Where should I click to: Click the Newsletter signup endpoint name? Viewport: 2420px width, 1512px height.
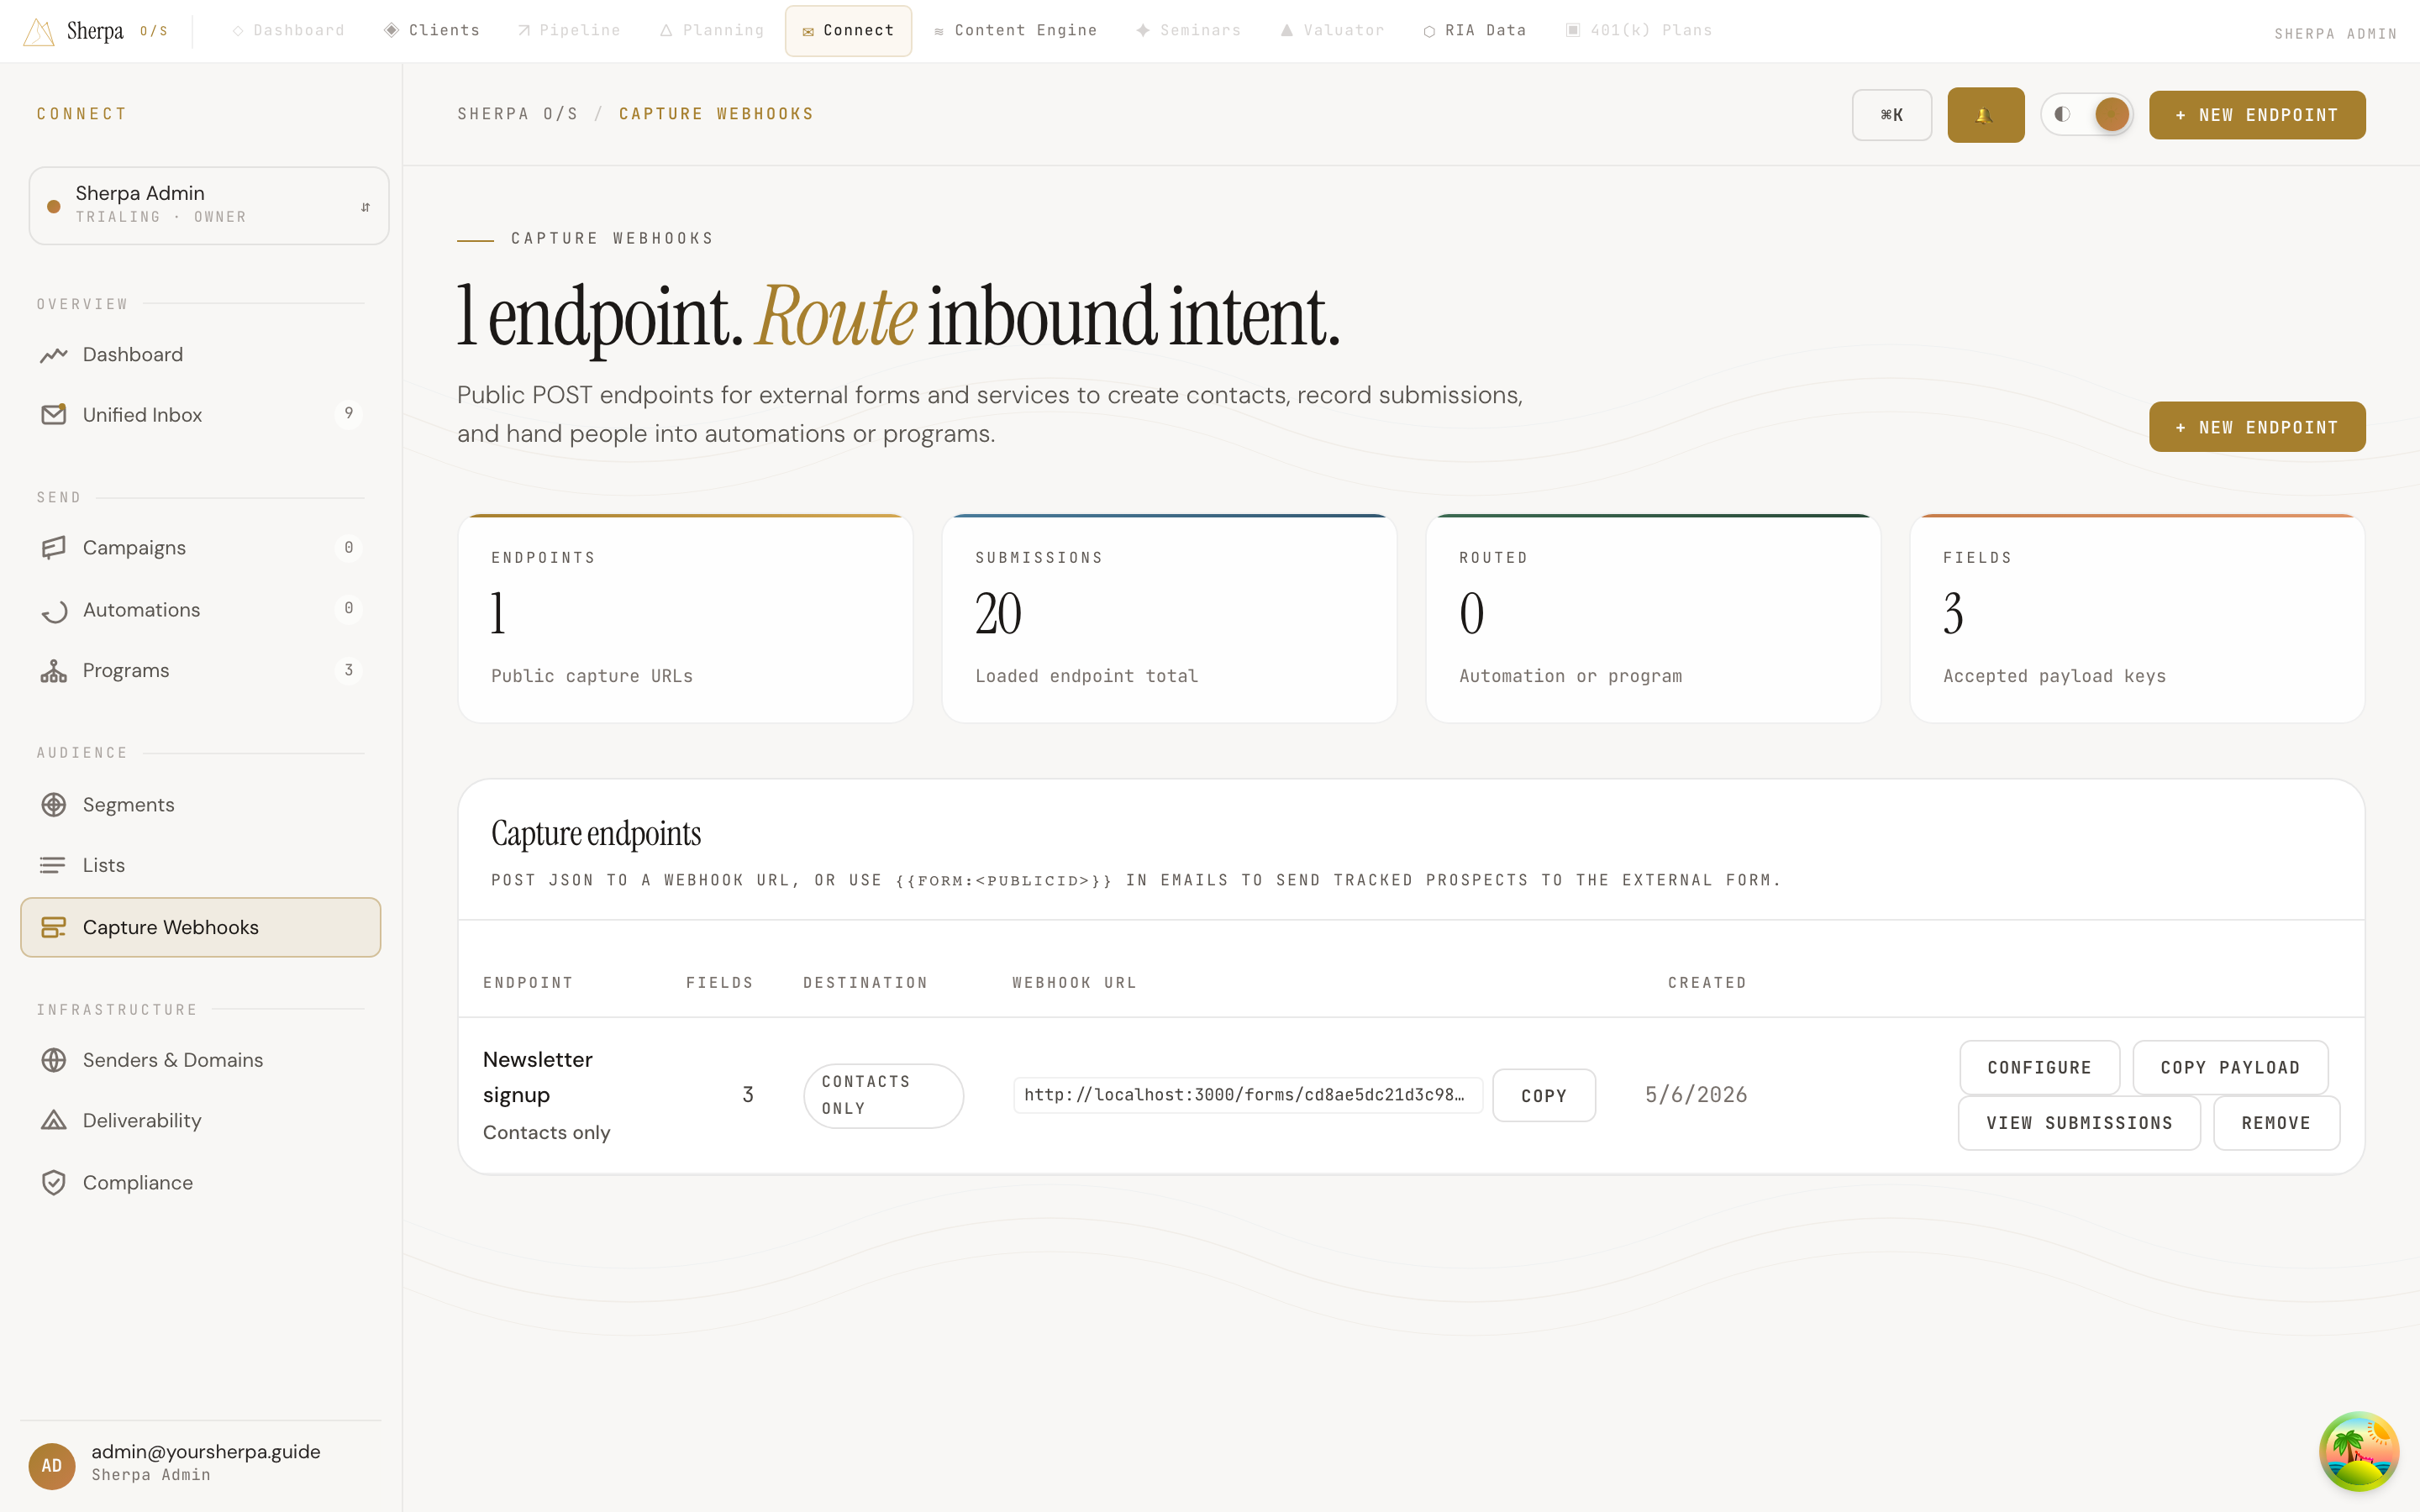pos(538,1077)
